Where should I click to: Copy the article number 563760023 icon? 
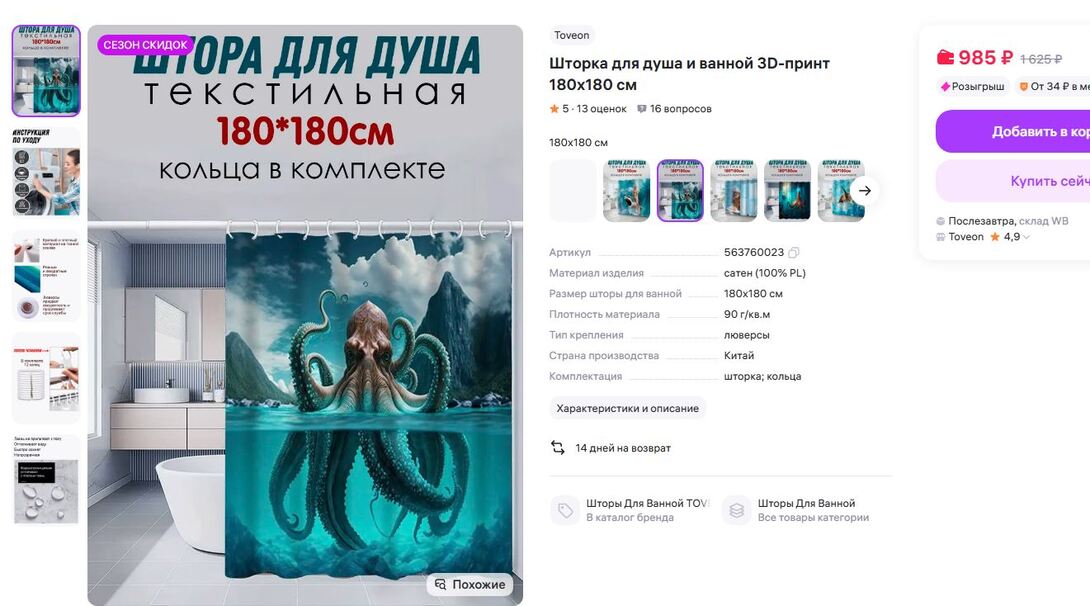coord(794,252)
